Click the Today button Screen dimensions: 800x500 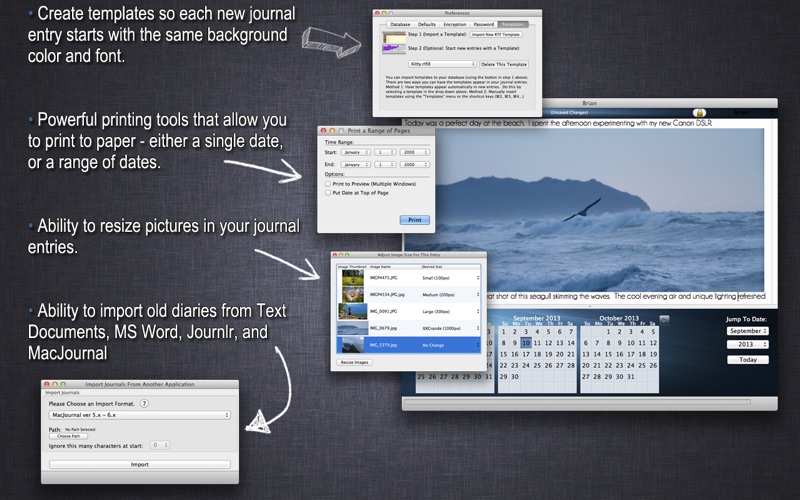pos(747,359)
